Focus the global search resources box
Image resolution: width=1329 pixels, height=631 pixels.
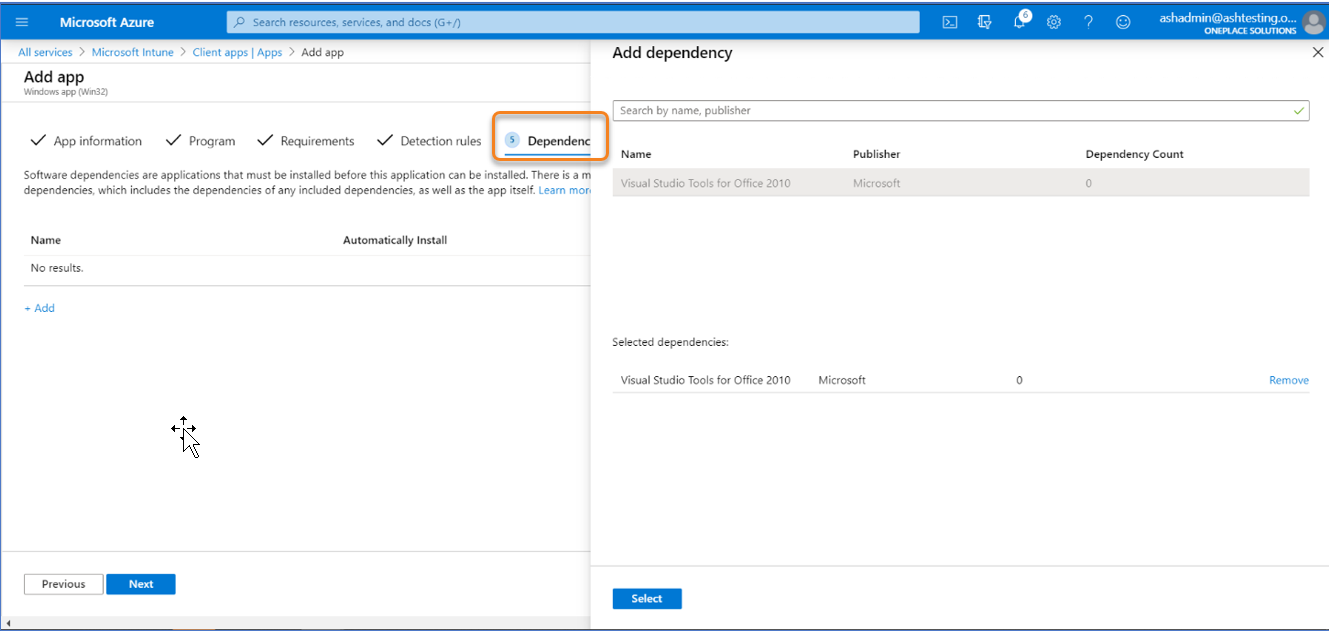573,22
